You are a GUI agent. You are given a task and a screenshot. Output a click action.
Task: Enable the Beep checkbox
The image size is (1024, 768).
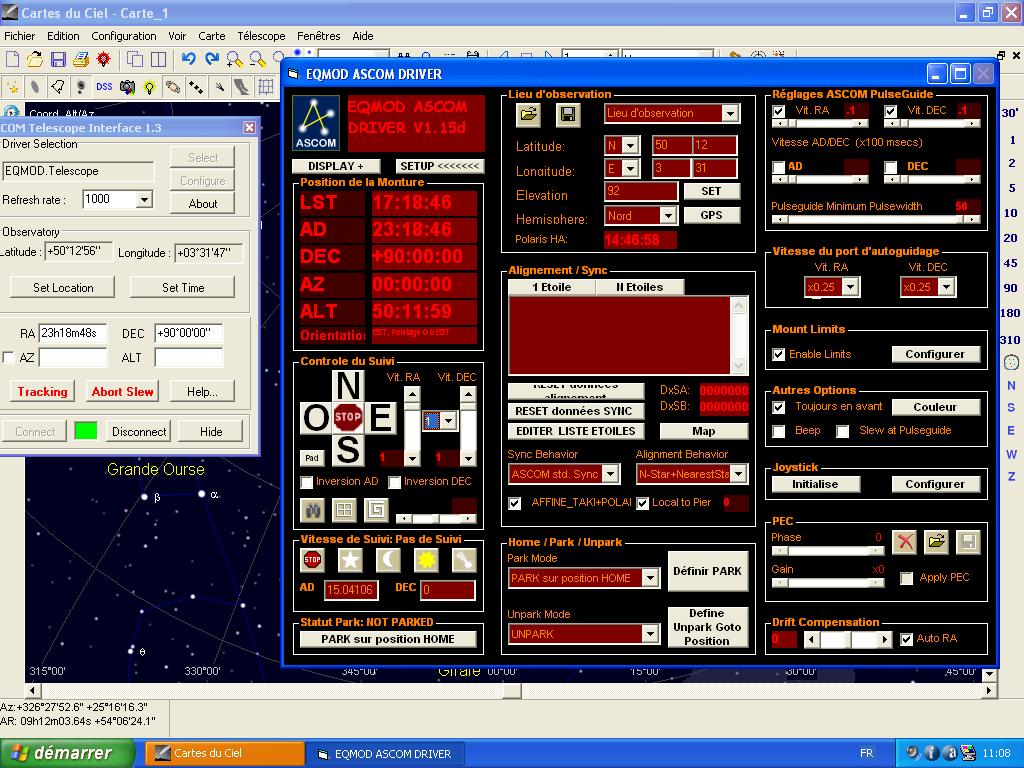click(x=778, y=432)
